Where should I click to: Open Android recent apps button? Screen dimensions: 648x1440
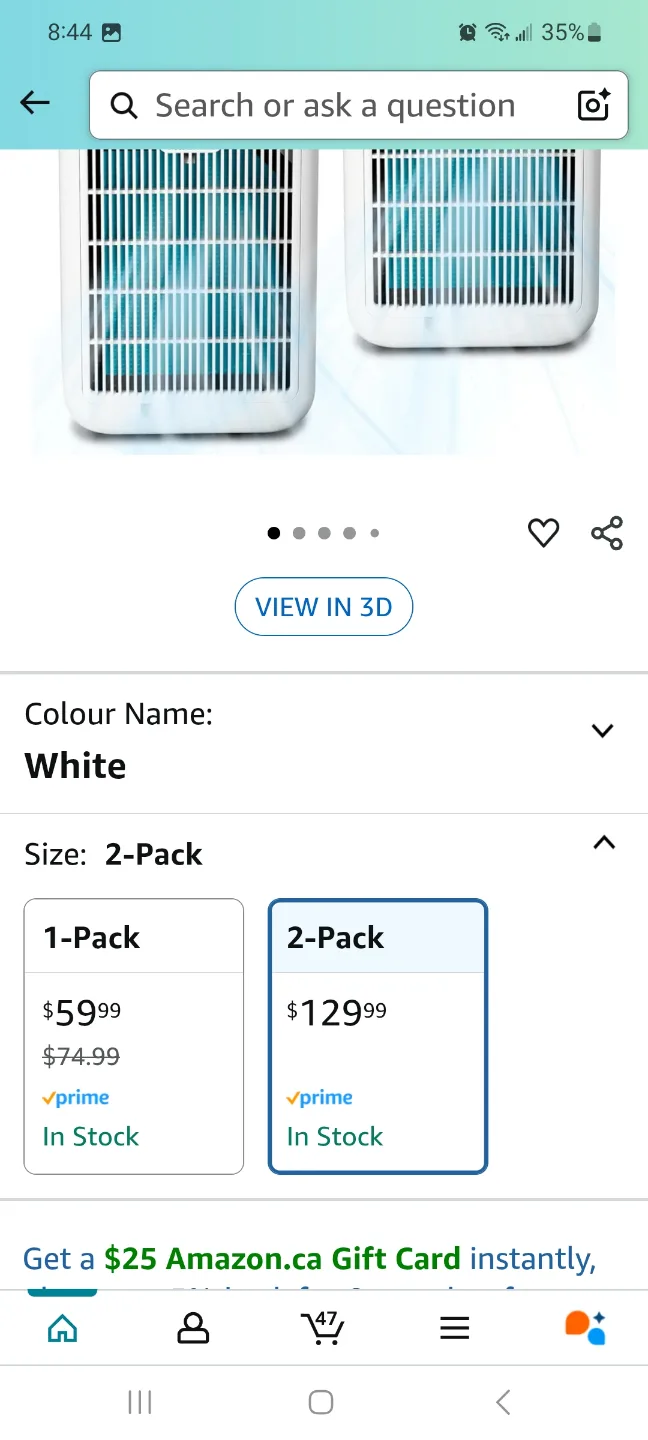coord(140,1403)
